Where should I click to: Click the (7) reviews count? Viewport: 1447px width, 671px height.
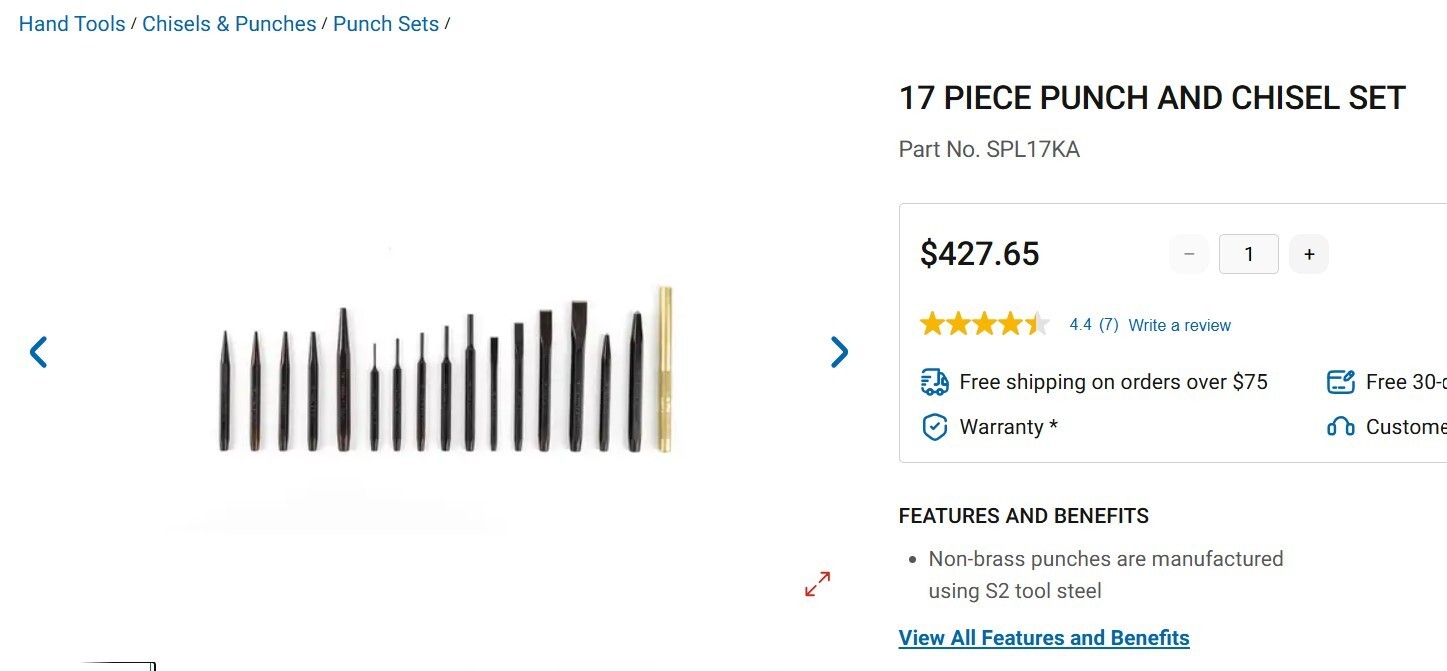click(1108, 325)
